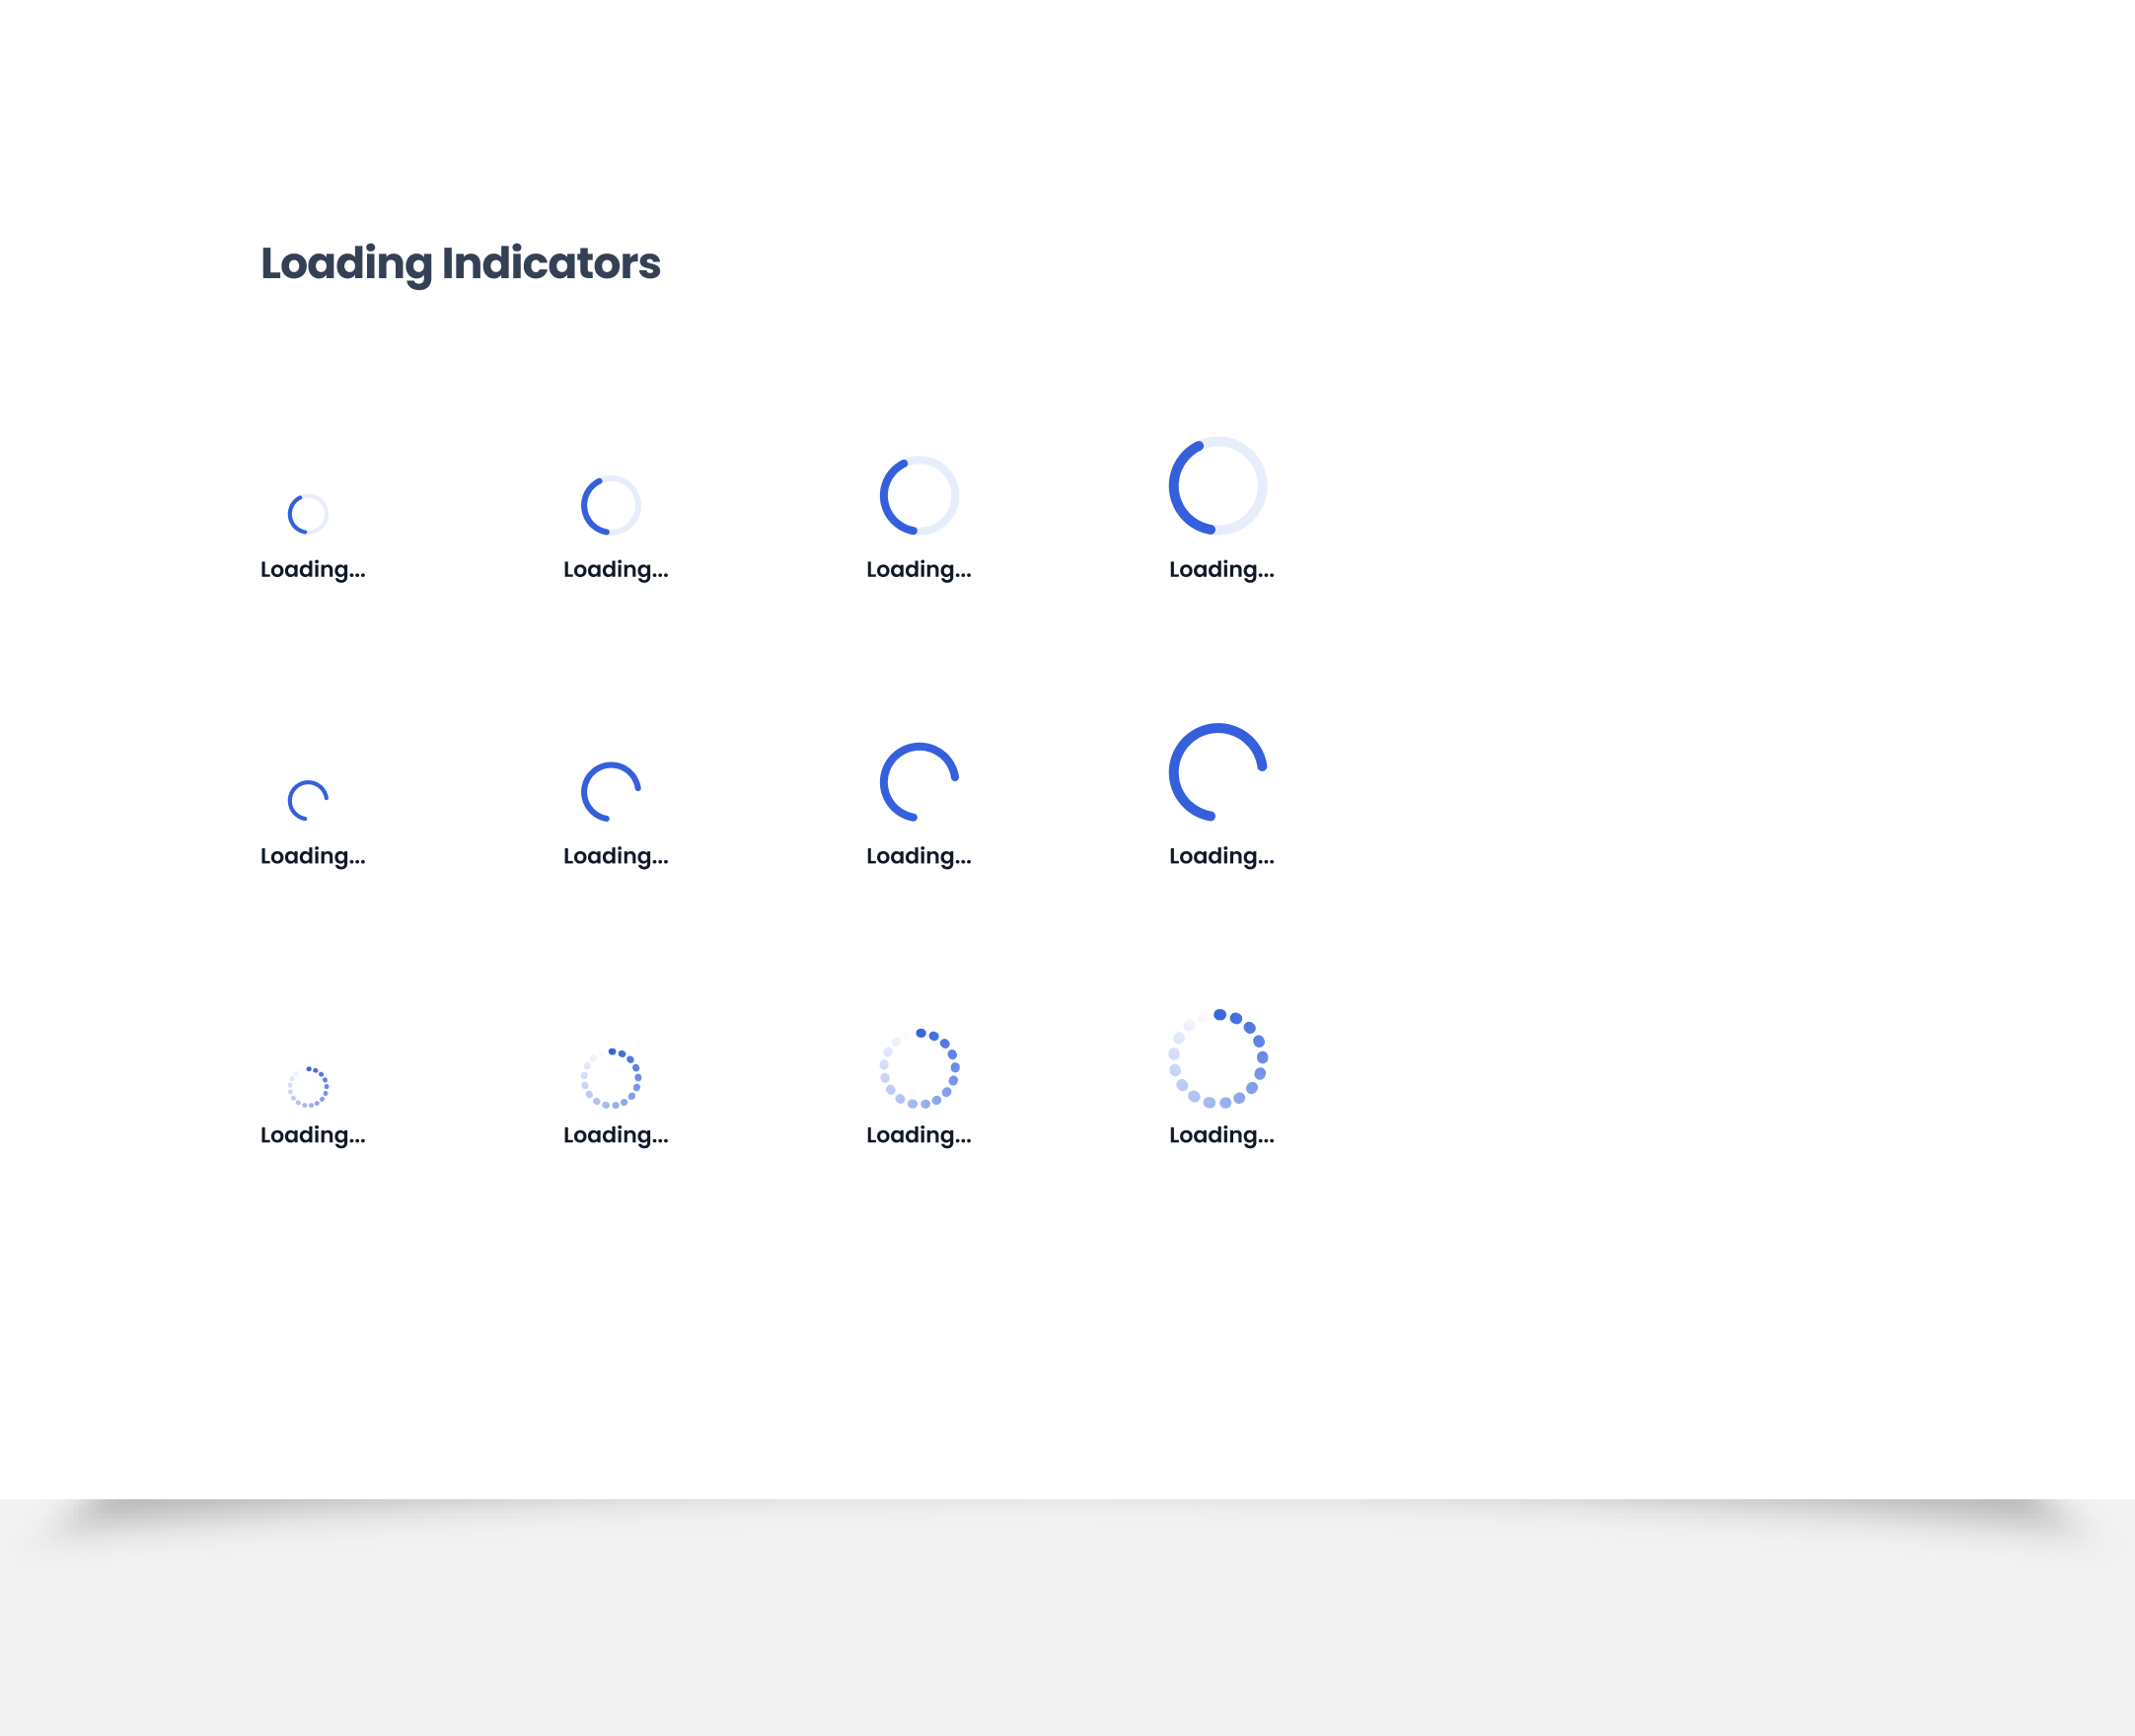Screen dimensions: 2135x1736
Task: Click the smallest trackless arc spinner
Action: [x=308, y=800]
